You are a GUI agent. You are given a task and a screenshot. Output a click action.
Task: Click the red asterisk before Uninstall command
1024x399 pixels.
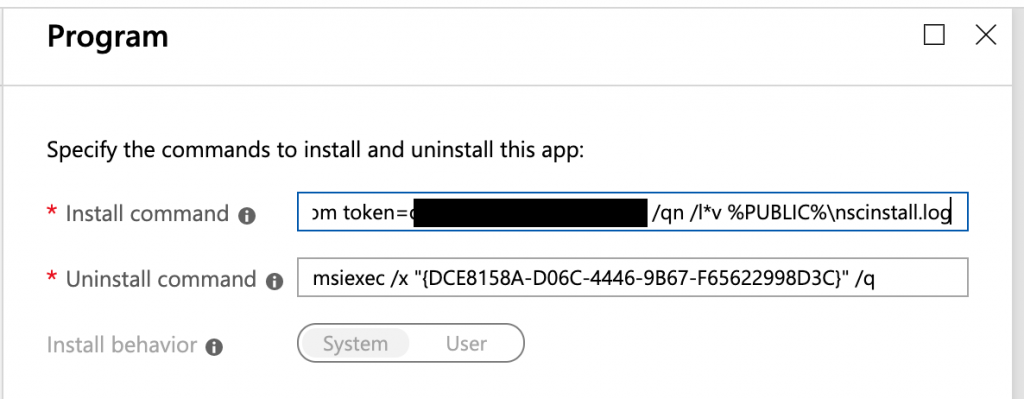click(x=52, y=277)
